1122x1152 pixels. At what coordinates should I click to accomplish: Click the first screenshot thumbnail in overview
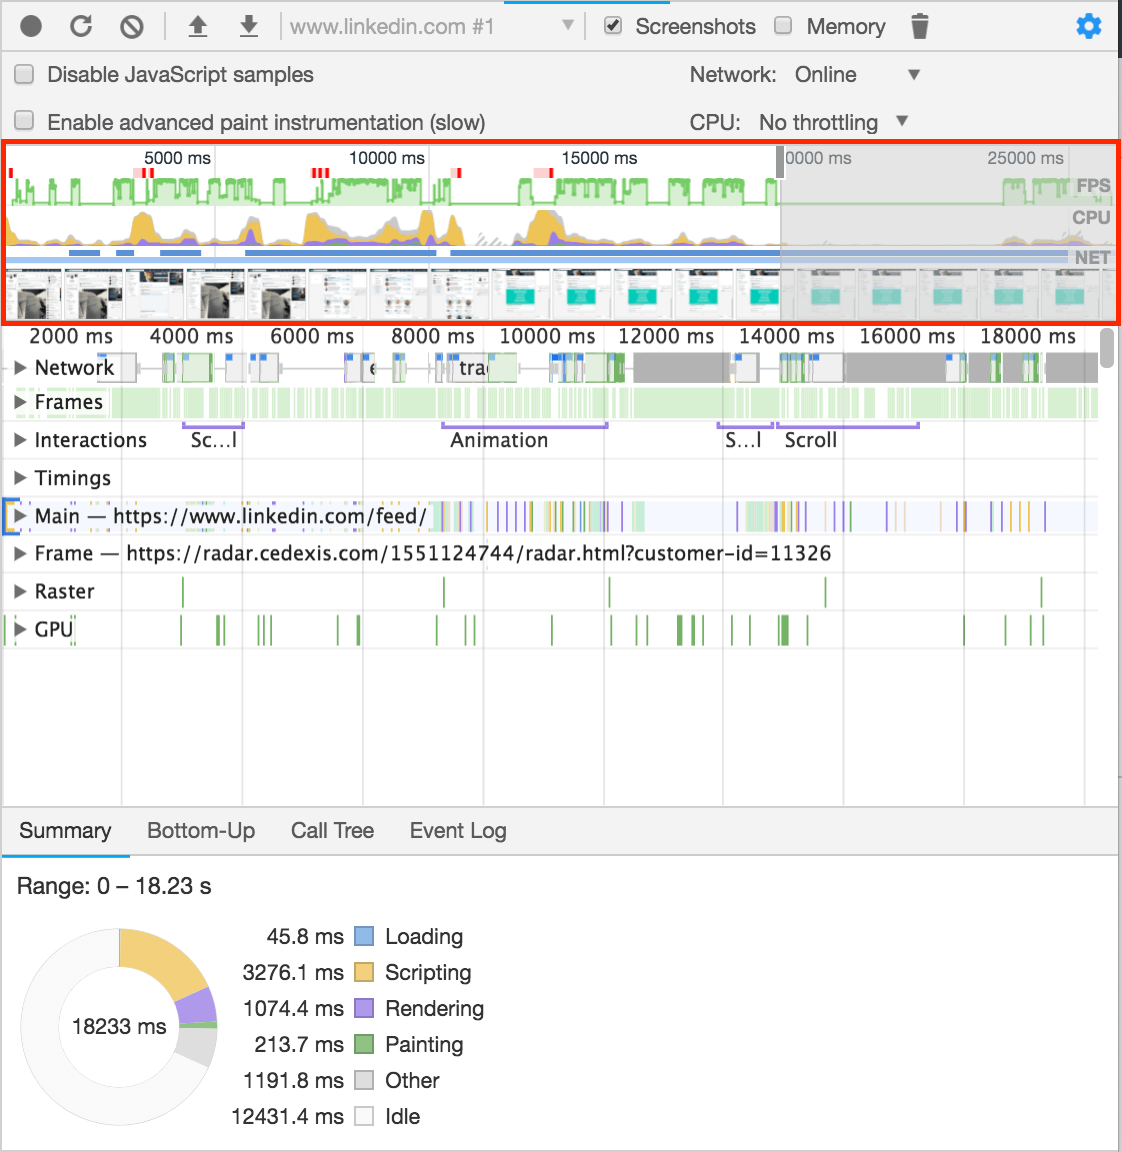click(33, 295)
